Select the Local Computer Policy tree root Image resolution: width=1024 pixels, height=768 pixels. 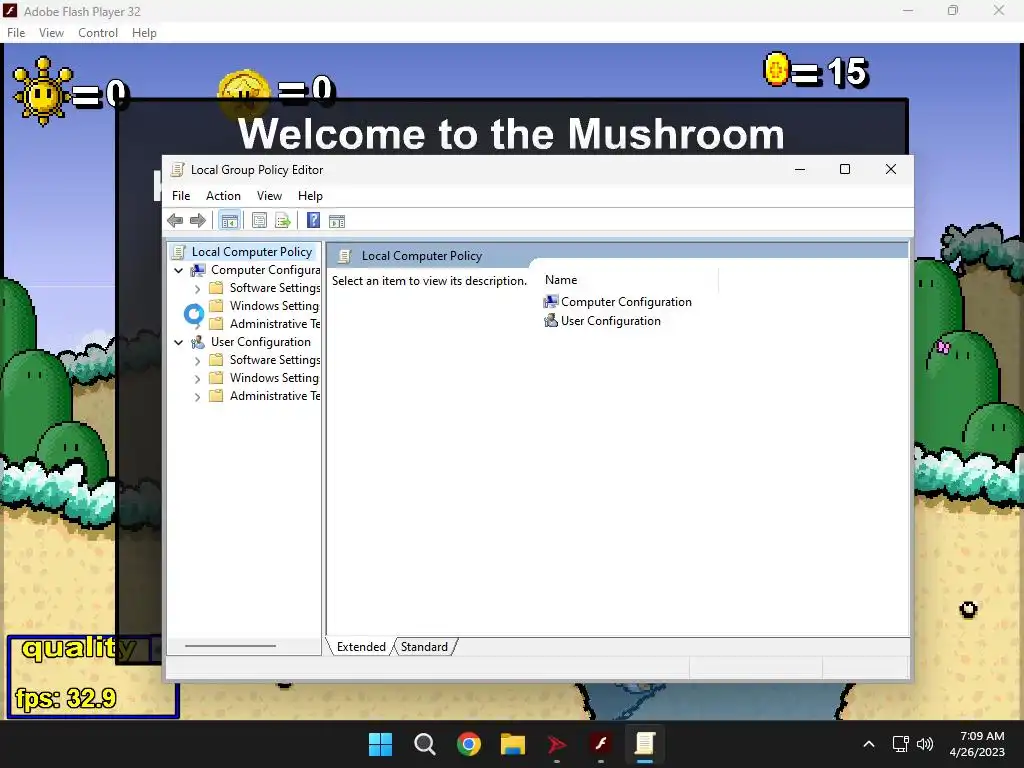tap(251, 251)
